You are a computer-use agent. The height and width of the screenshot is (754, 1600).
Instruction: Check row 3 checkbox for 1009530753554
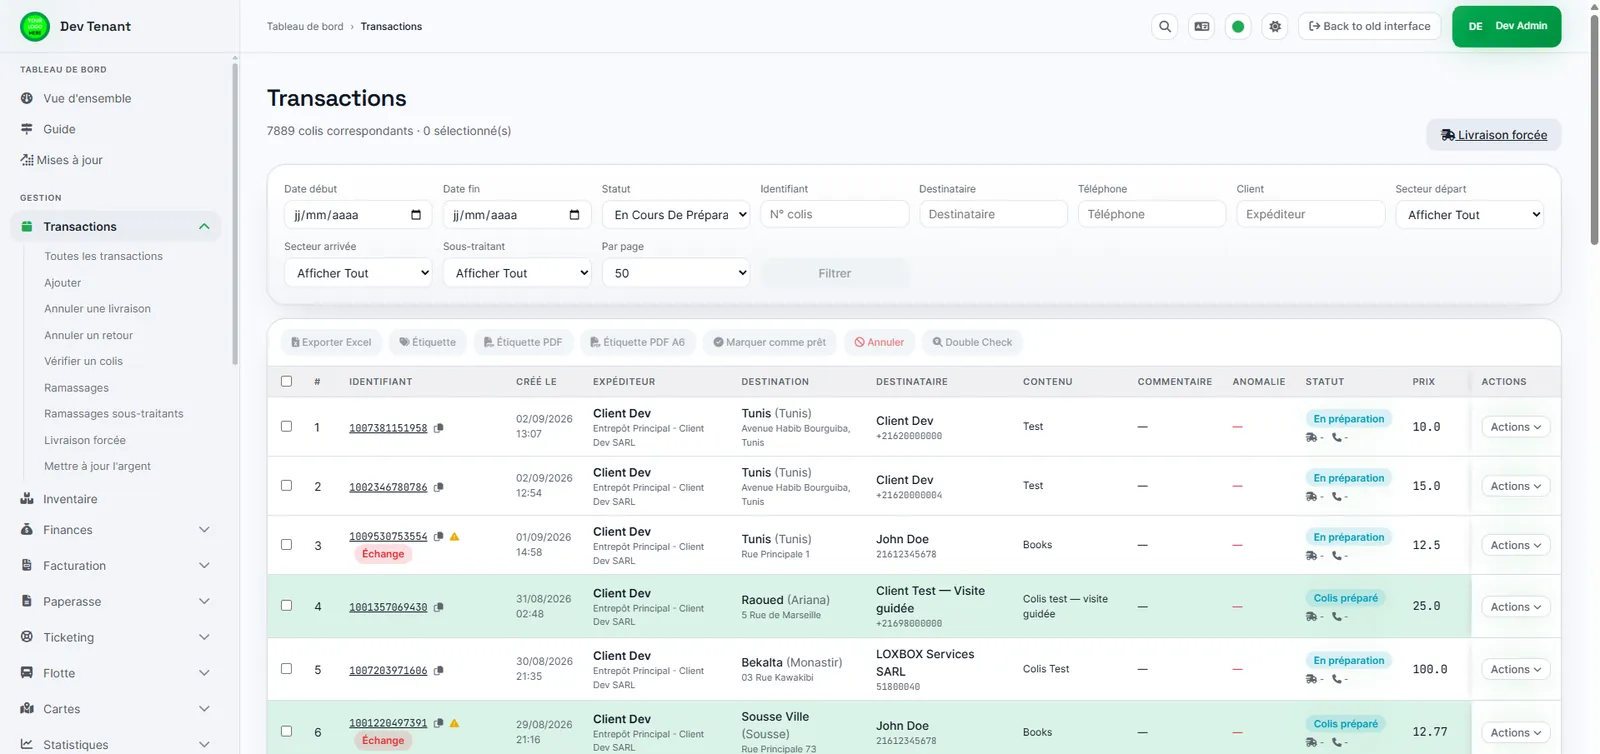pyautogui.click(x=287, y=544)
